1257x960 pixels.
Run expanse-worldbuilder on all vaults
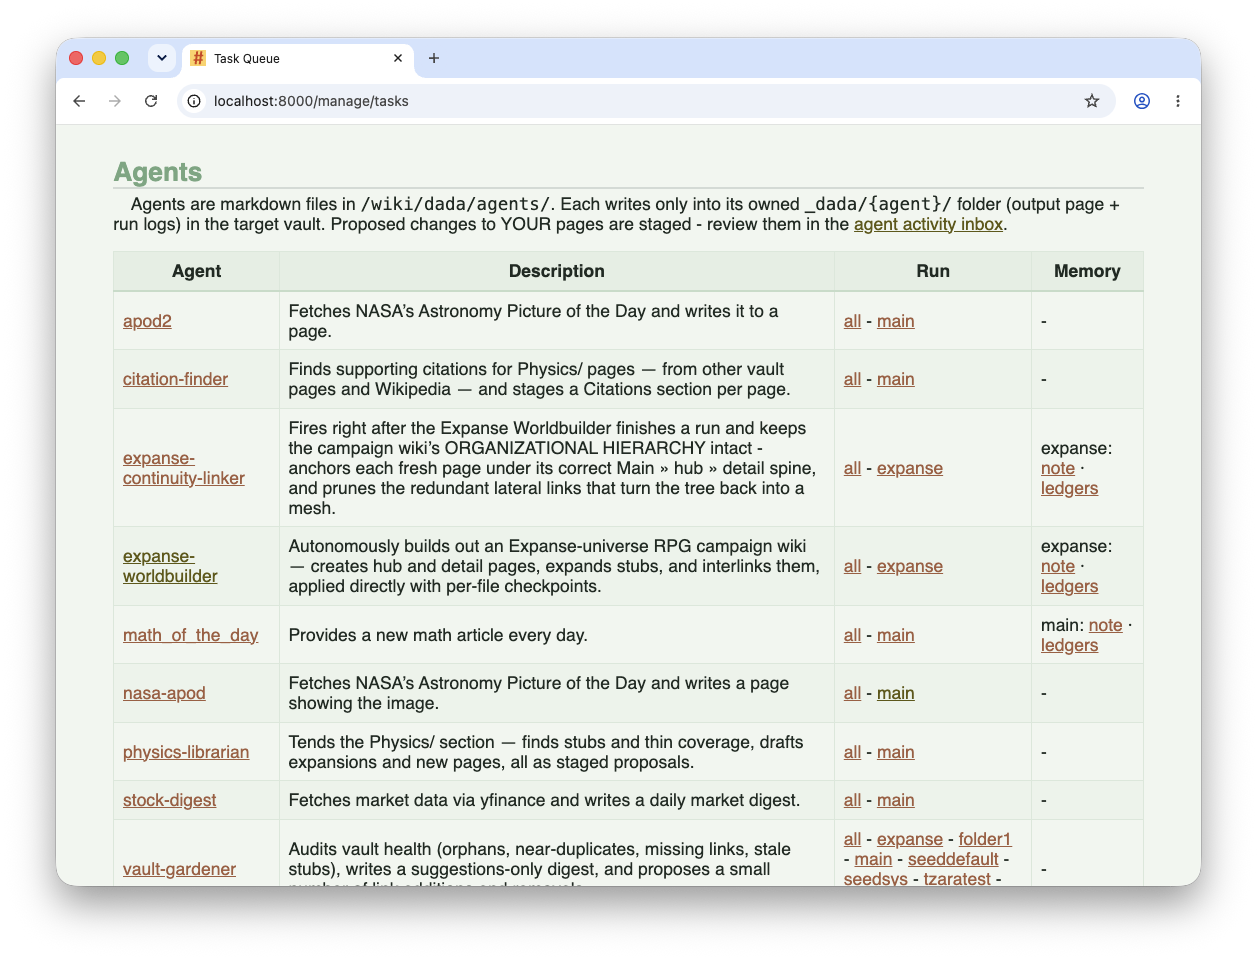(x=852, y=566)
